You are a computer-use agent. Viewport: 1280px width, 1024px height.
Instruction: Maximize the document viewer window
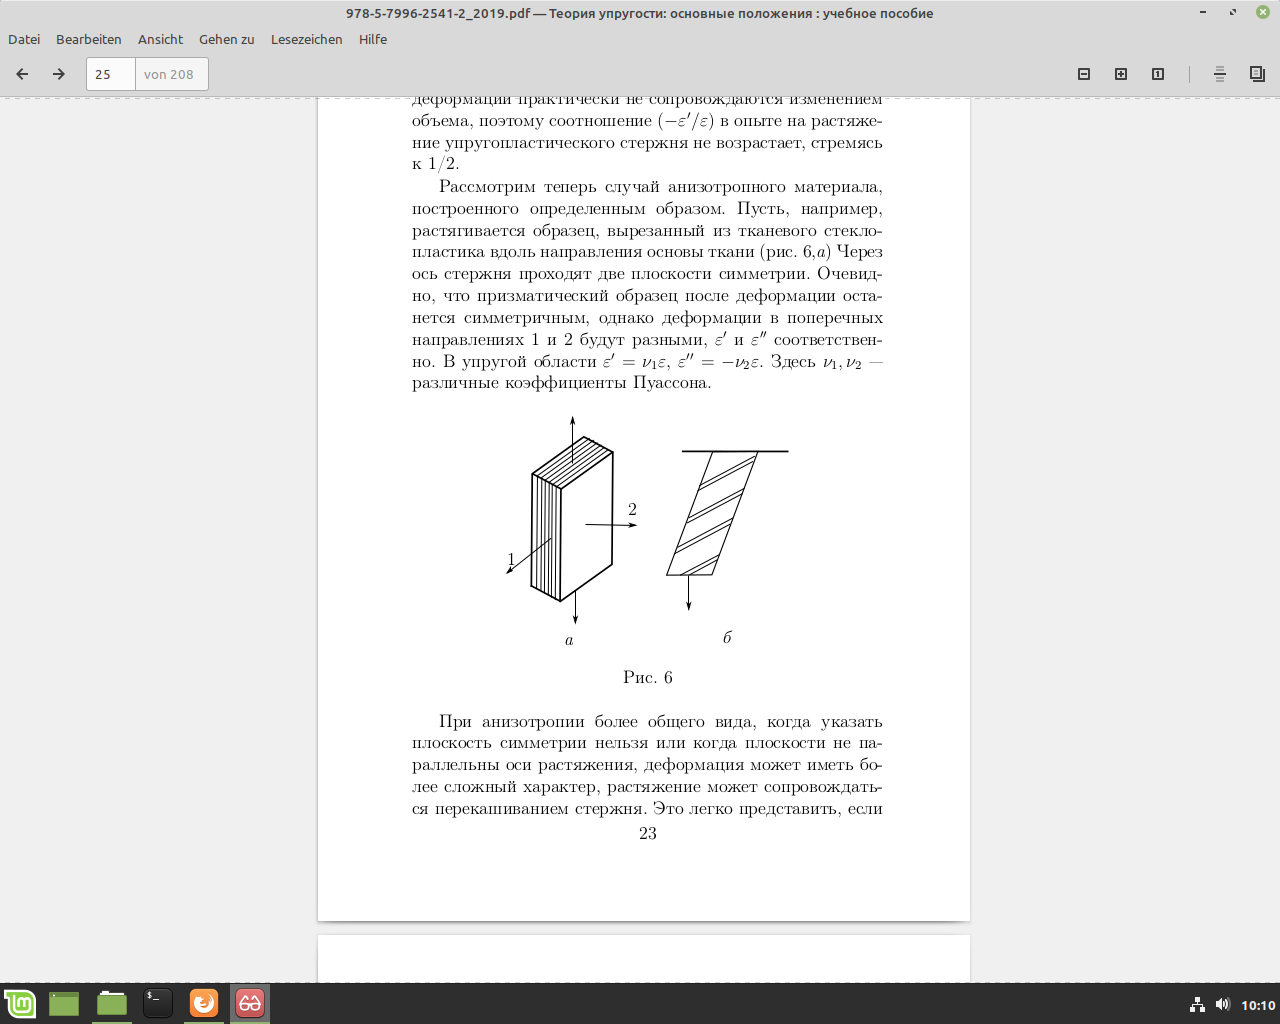[1233, 13]
